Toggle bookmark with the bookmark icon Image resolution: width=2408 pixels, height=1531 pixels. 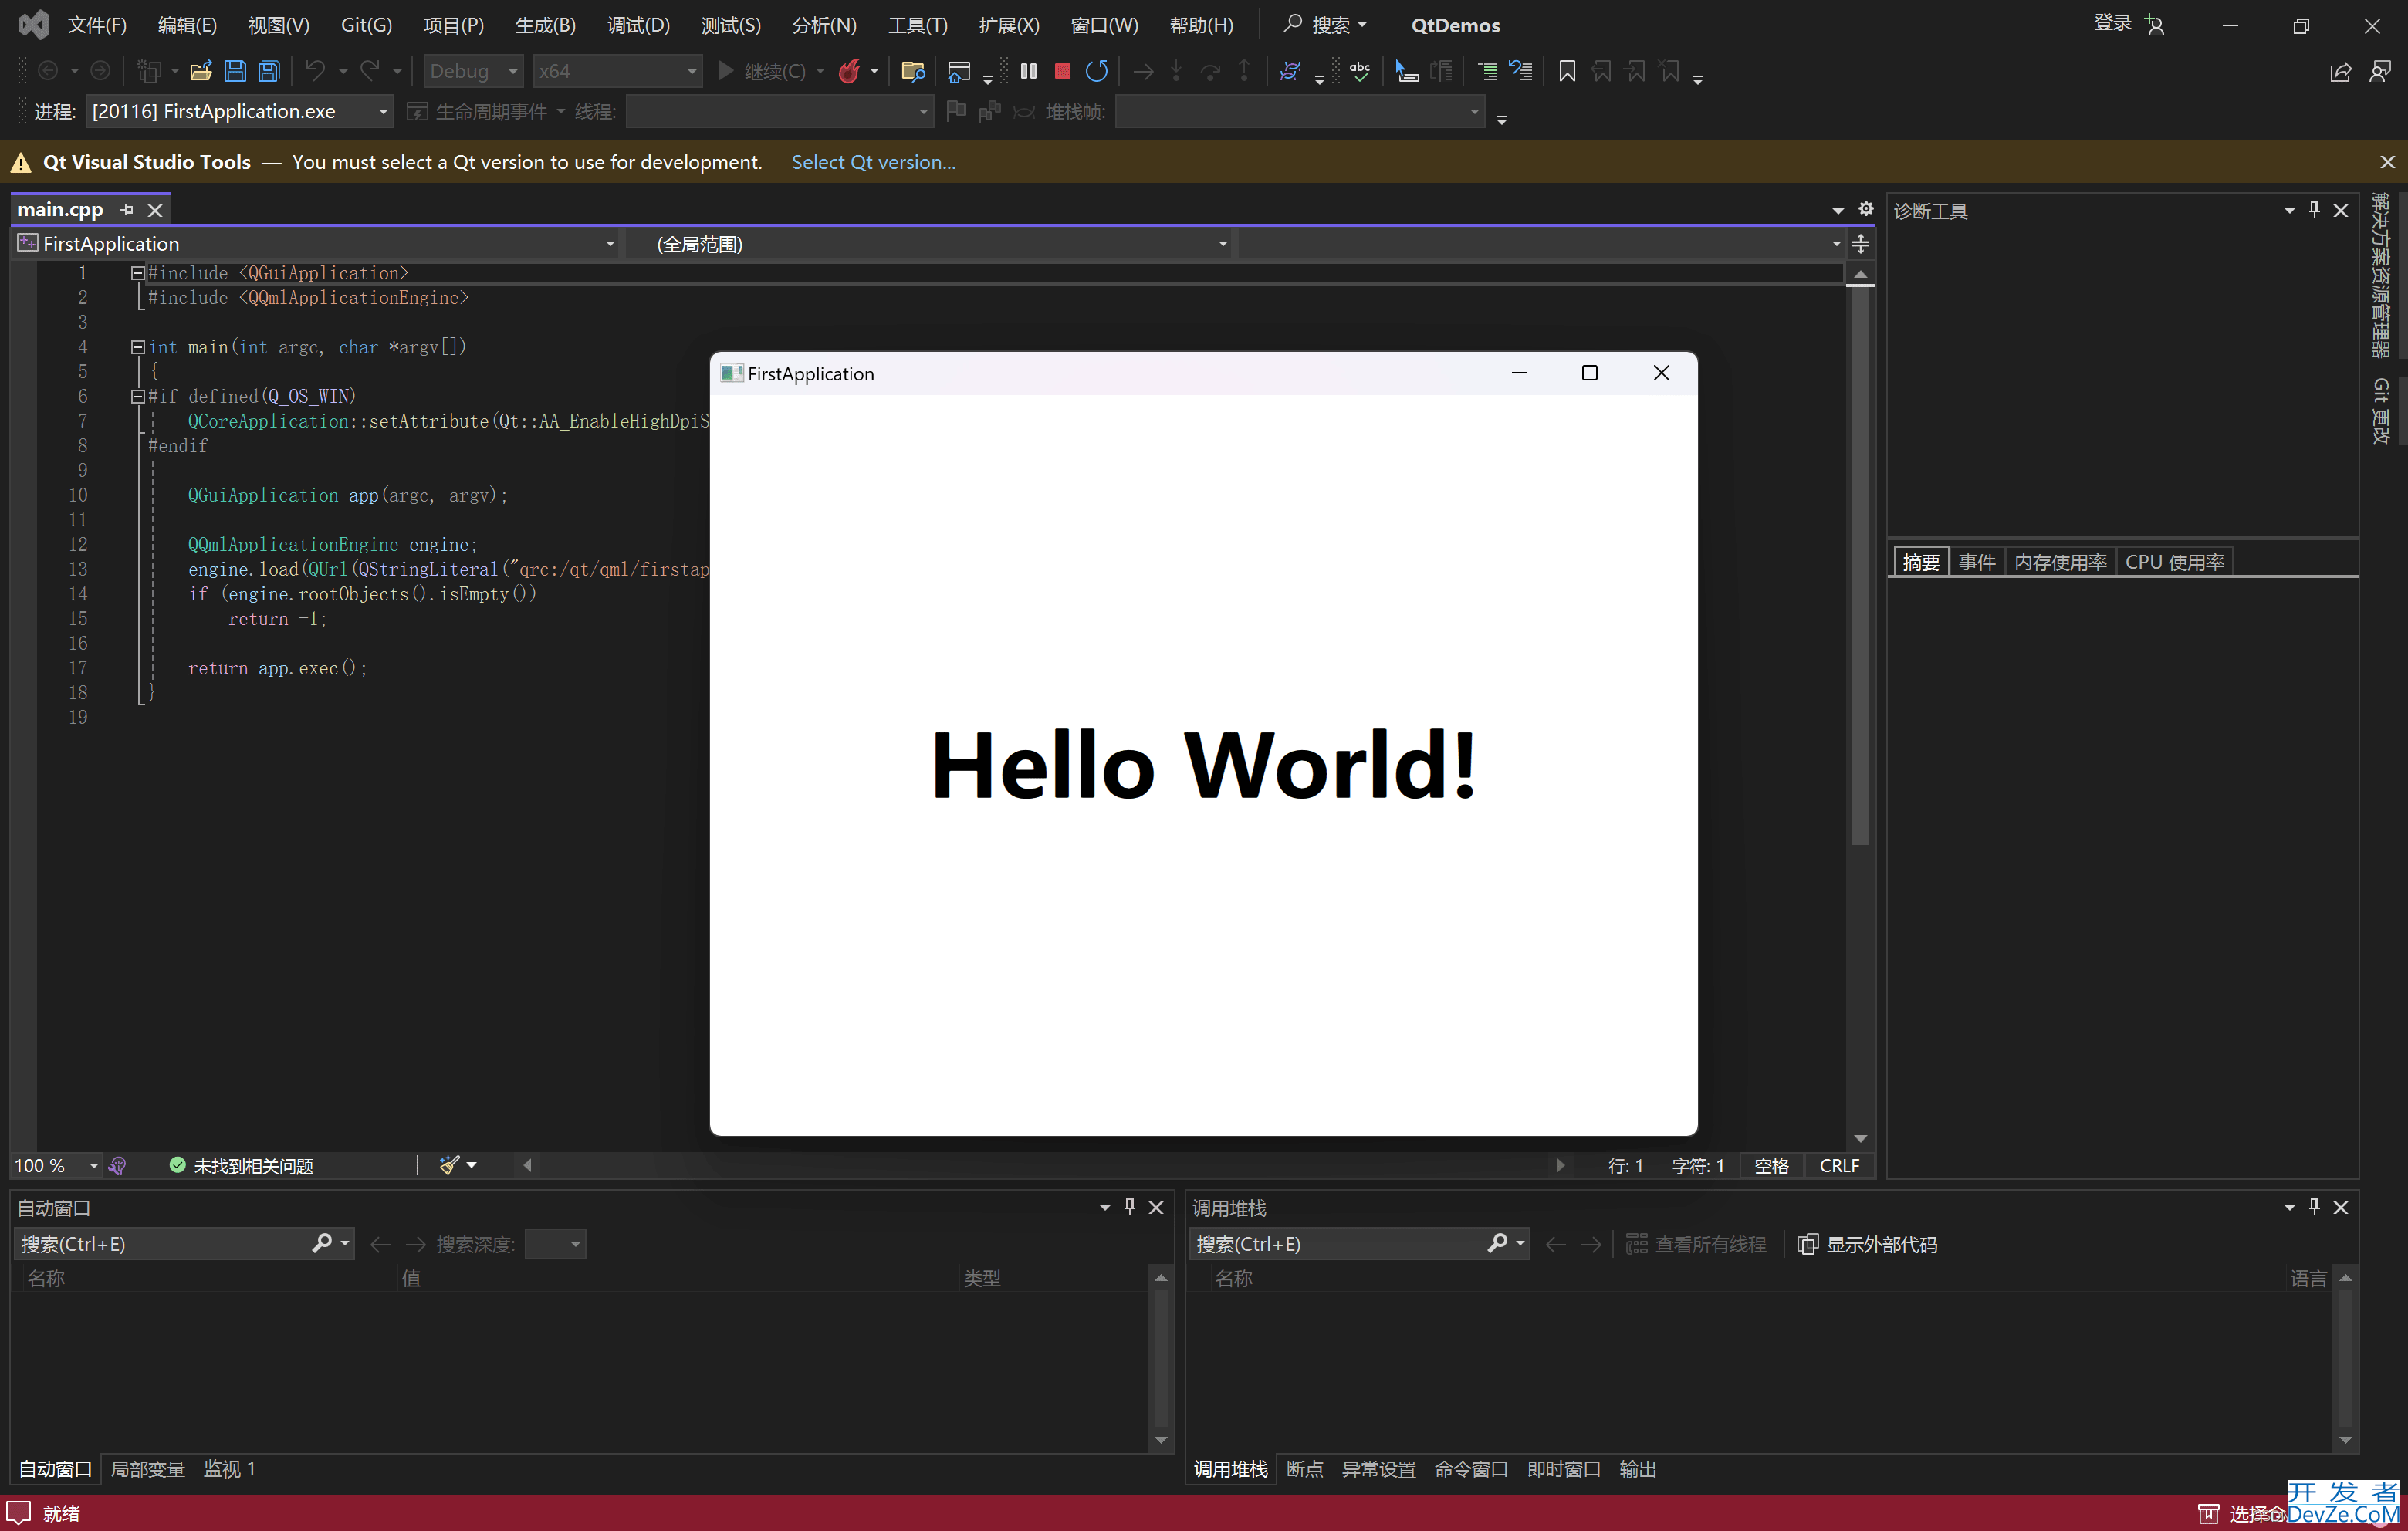point(1567,71)
